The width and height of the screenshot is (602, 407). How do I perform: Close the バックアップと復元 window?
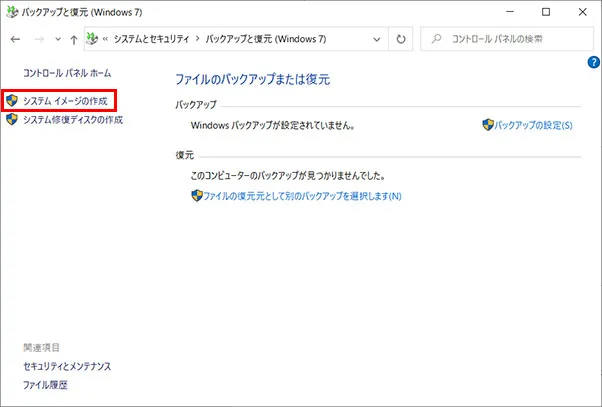[x=582, y=12]
